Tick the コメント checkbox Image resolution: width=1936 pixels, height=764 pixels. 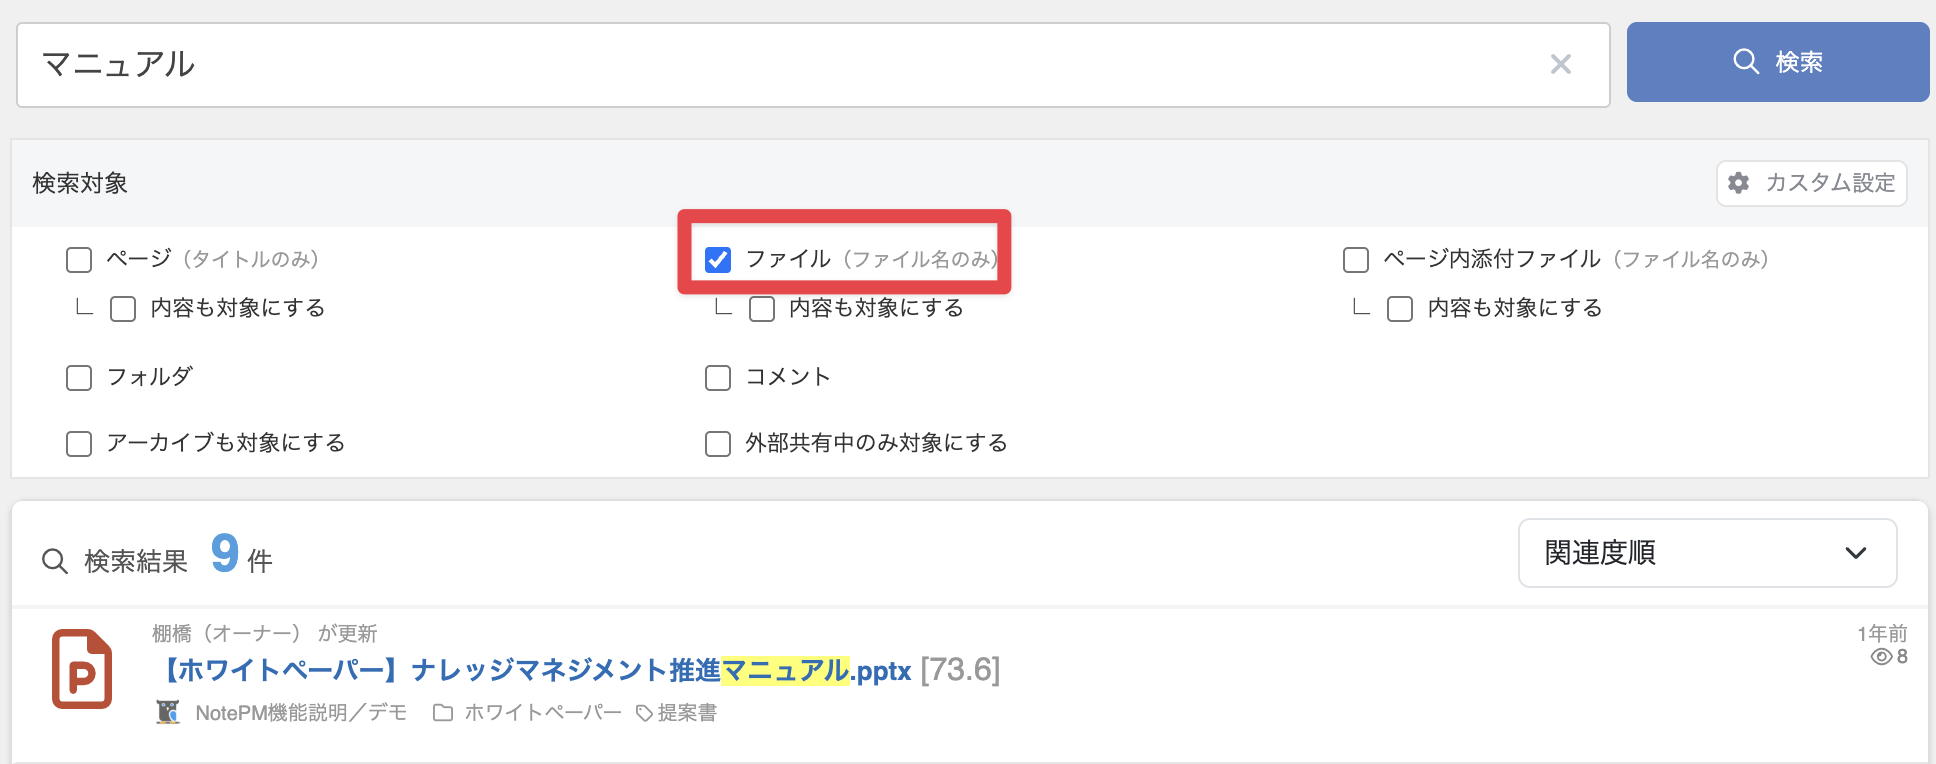pyautogui.click(x=718, y=378)
